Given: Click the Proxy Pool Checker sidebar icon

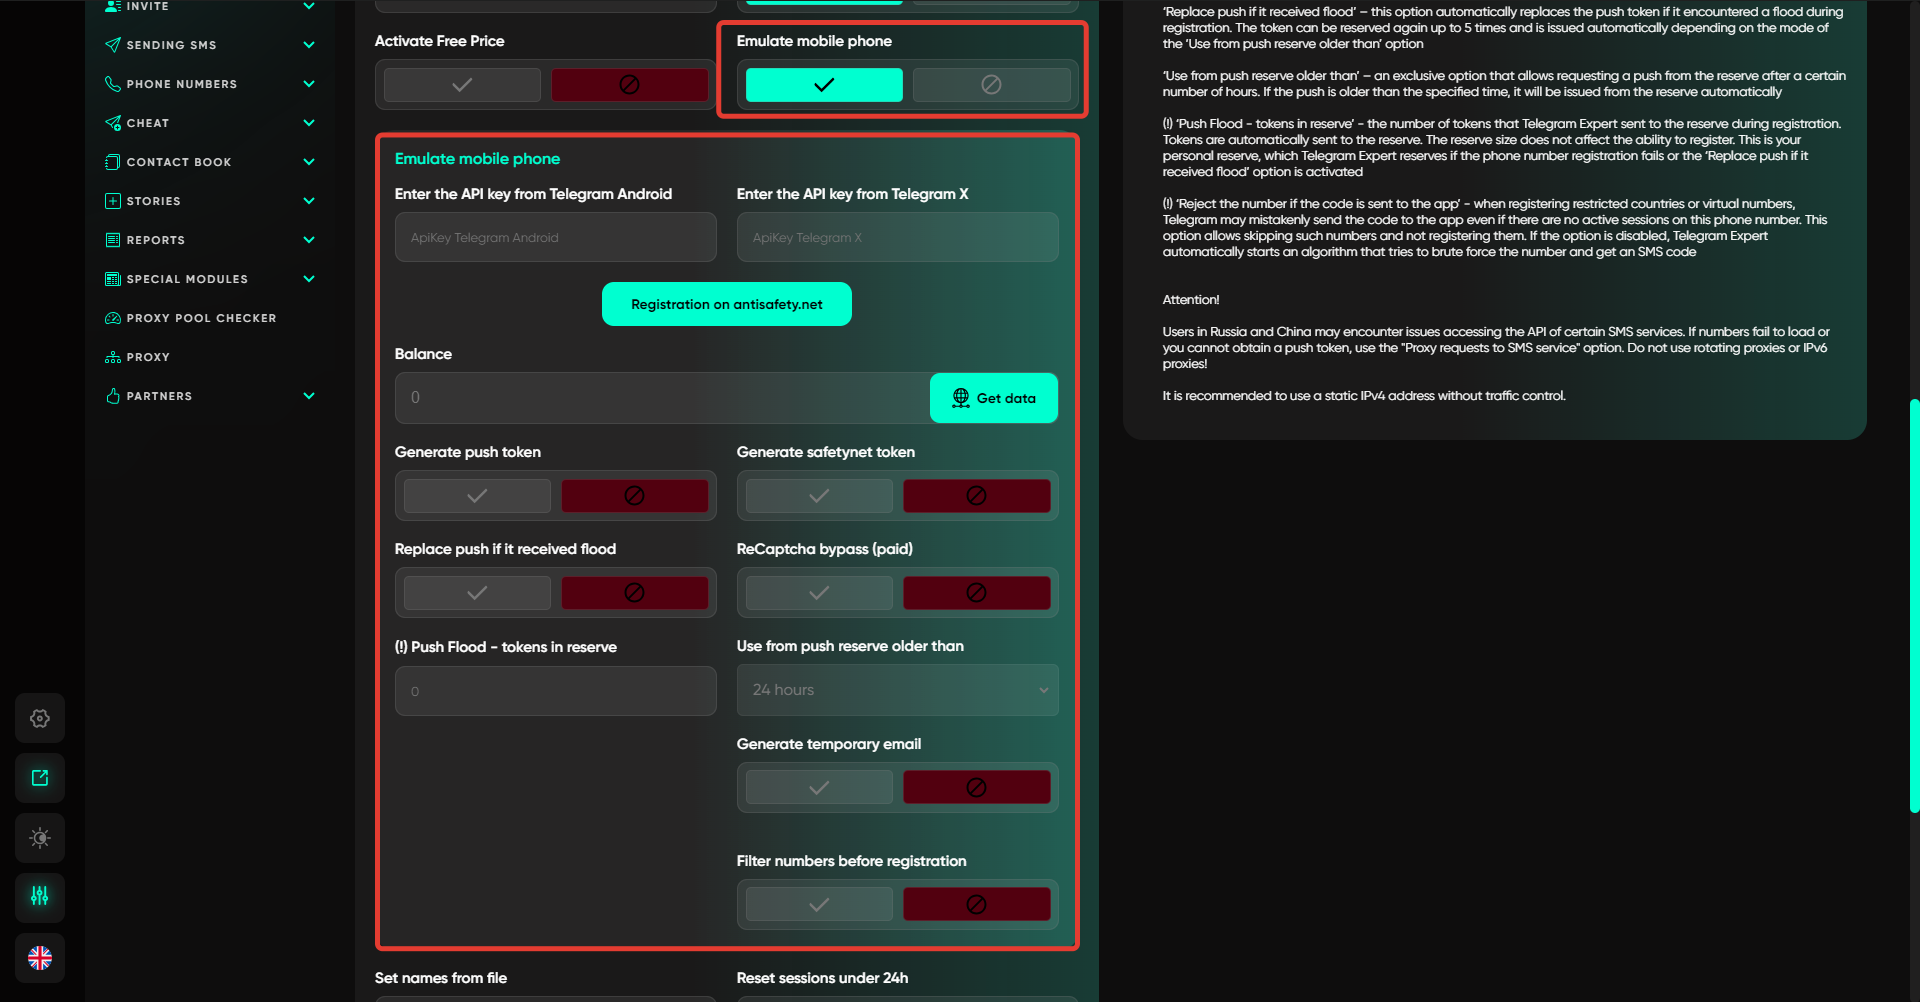Looking at the screenshot, I should point(113,318).
